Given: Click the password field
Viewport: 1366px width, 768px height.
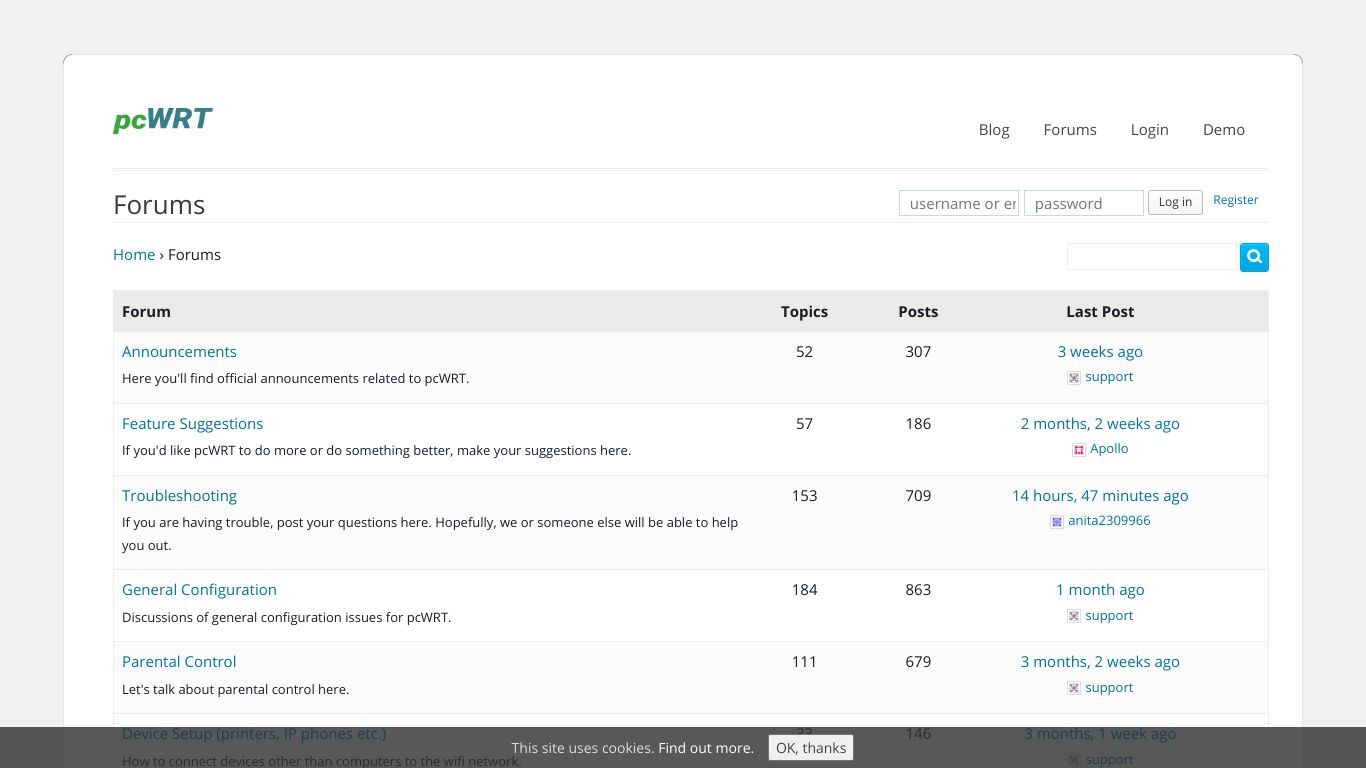Looking at the screenshot, I should pyautogui.click(x=1084, y=203).
